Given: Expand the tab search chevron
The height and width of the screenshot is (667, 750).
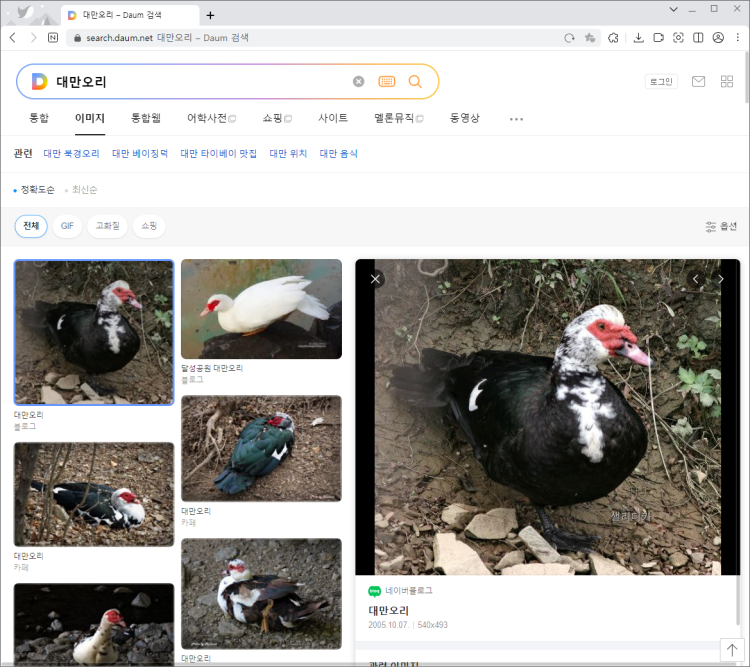Looking at the screenshot, I should pos(673,9).
